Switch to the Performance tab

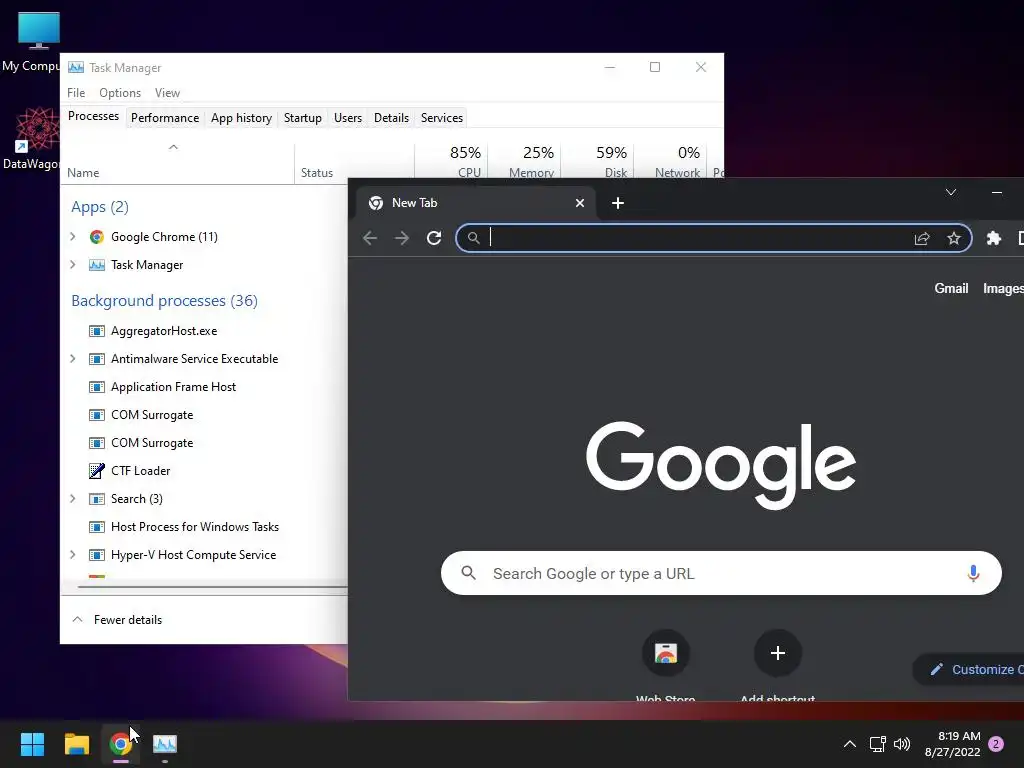(x=165, y=118)
